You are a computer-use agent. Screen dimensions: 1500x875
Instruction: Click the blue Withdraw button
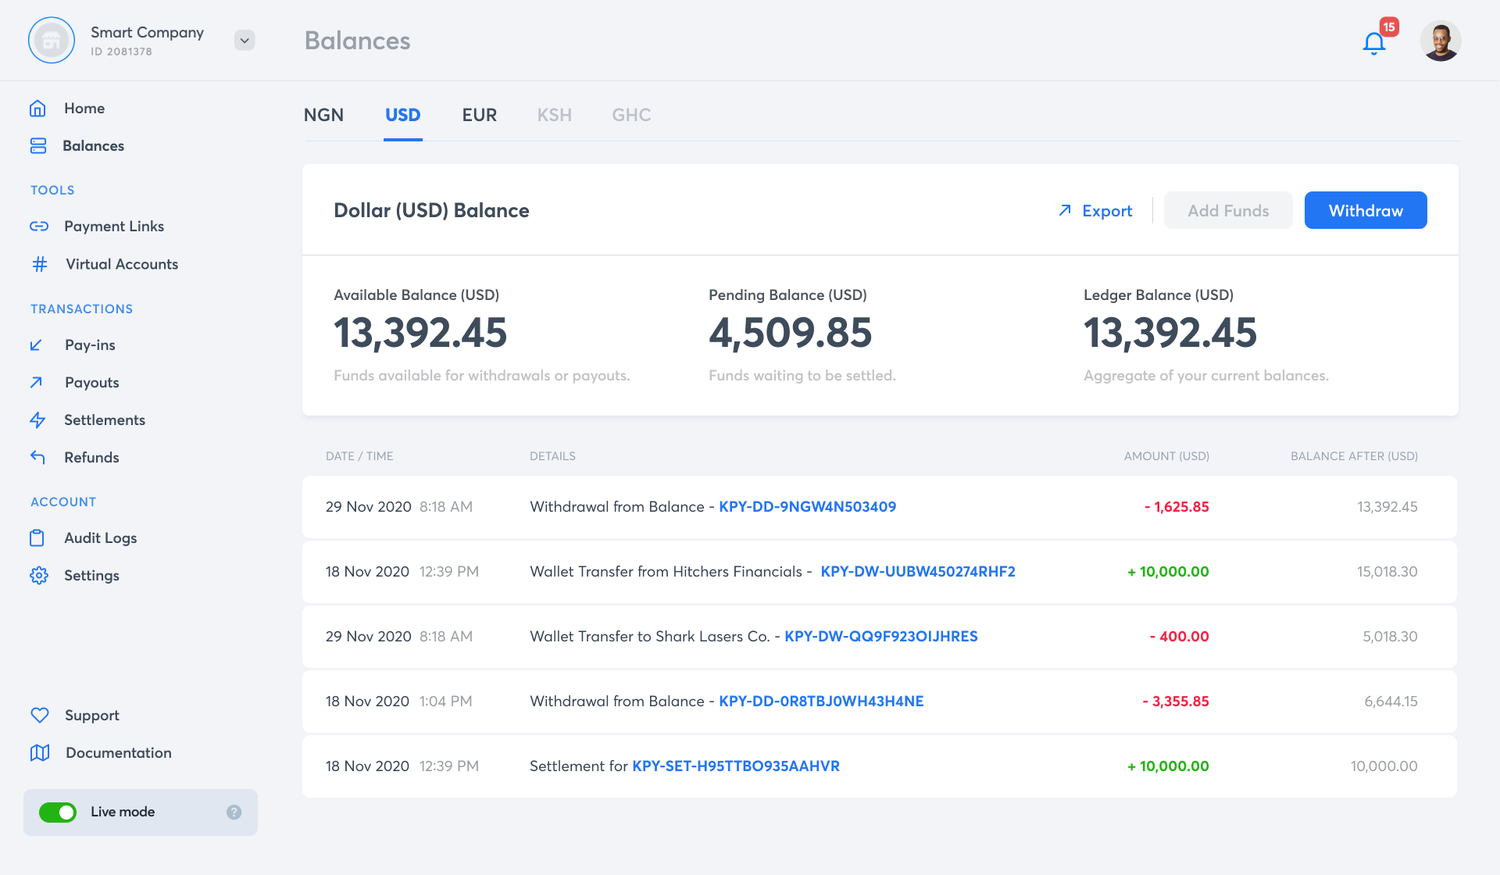pyautogui.click(x=1365, y=210)
